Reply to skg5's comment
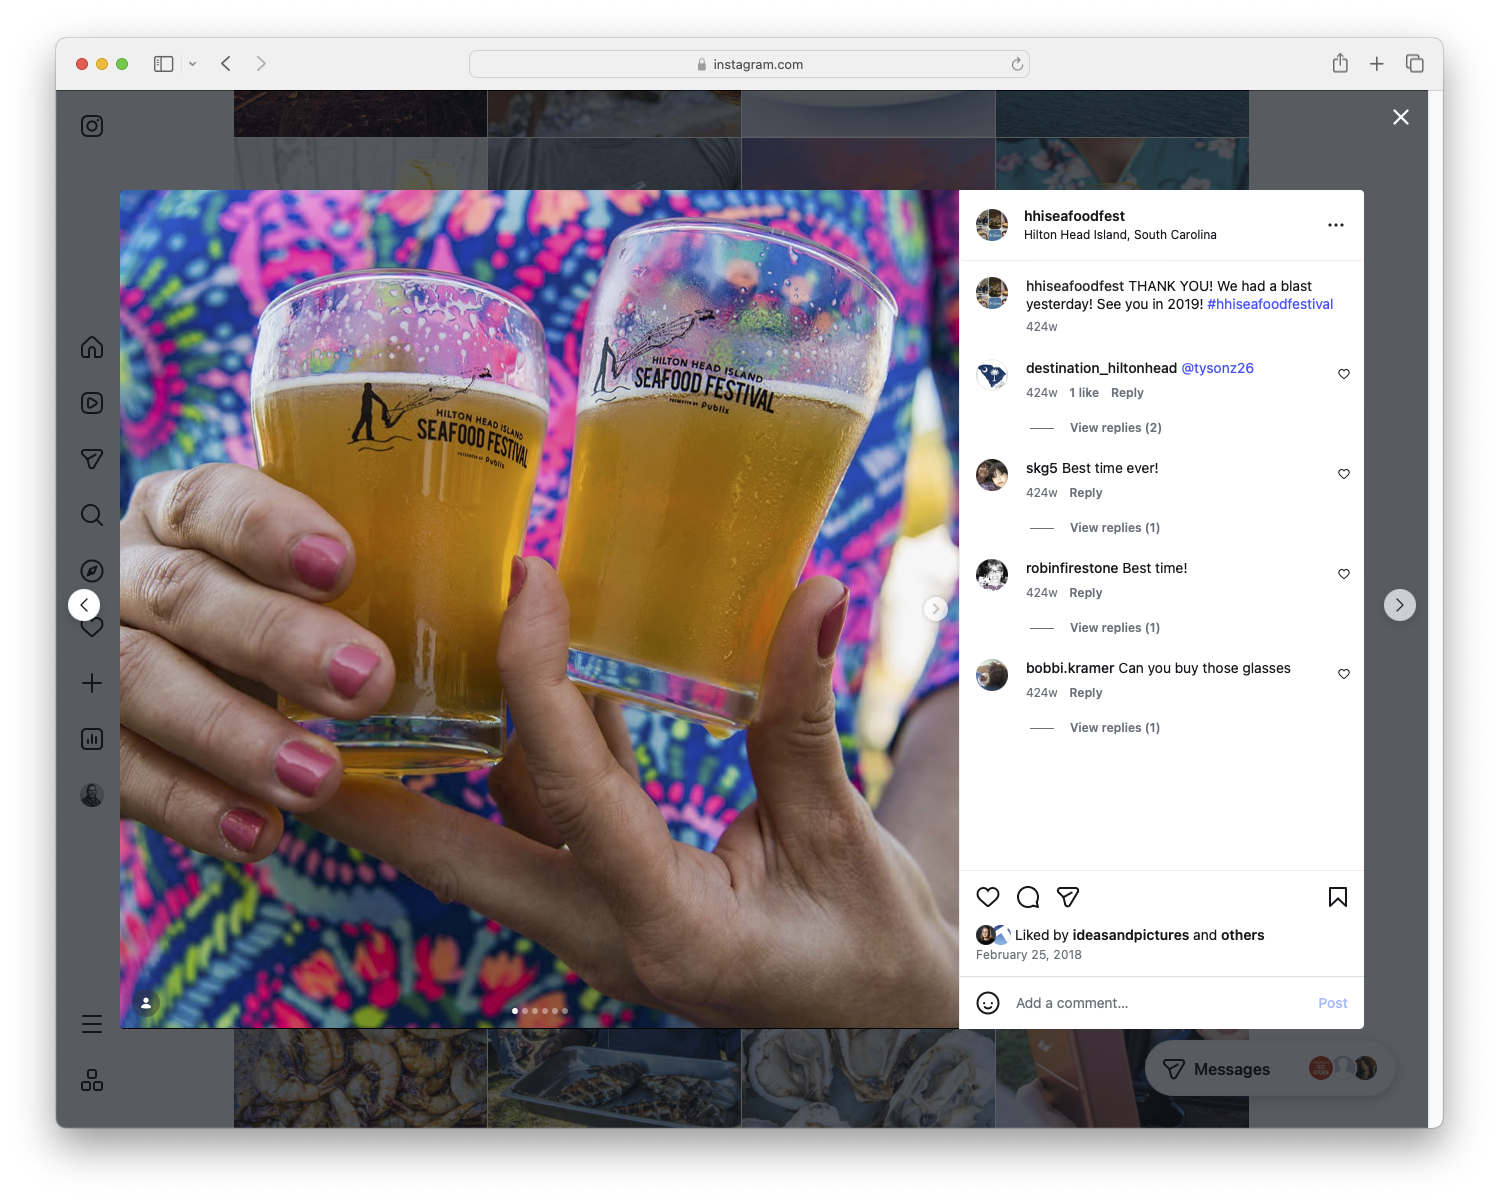Image resolution: width=1499 pixels, height=1202 pixels. pyautogui.click(x=1085, y=493)
